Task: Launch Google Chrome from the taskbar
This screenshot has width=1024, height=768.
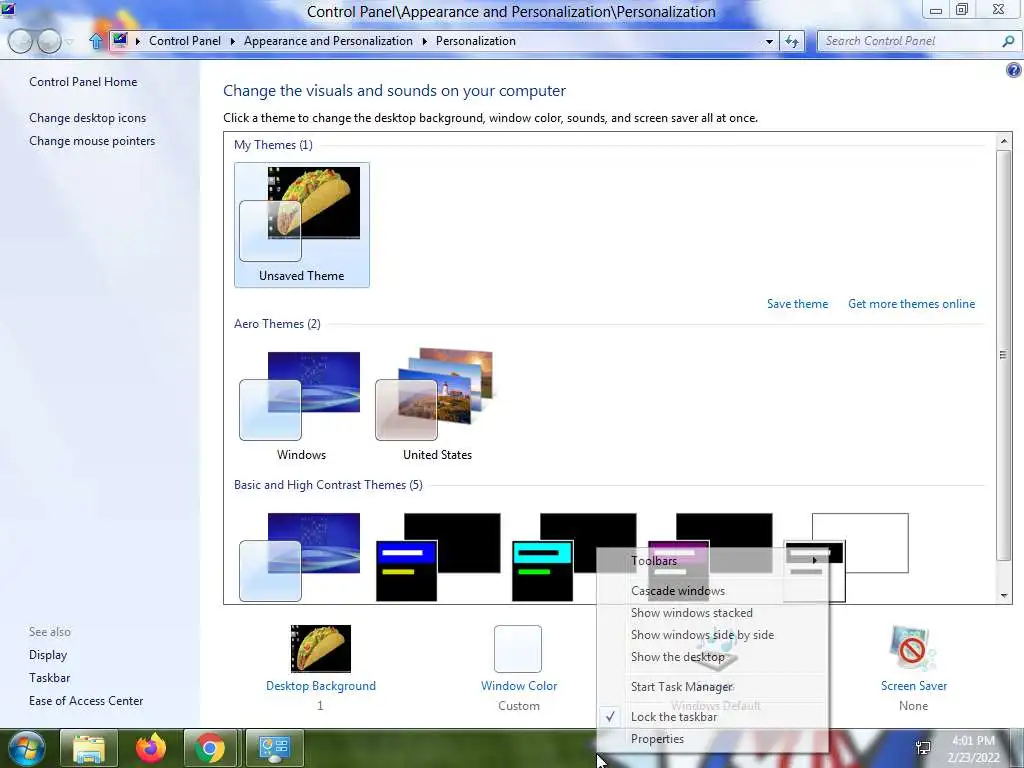Action: 209,748
